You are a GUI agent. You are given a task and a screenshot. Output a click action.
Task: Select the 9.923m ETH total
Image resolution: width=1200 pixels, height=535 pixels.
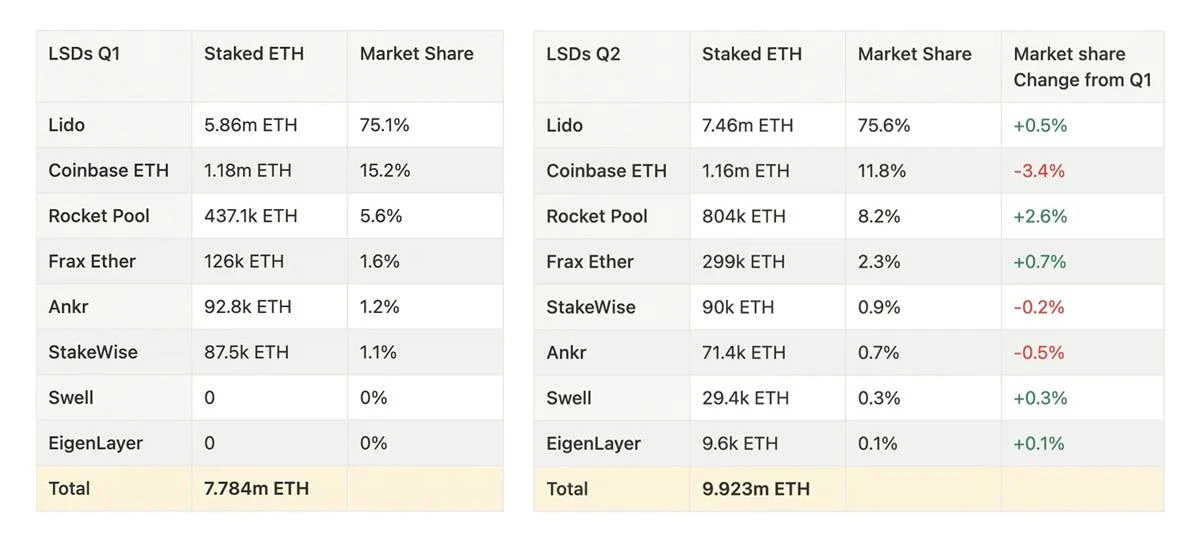tap(755, 489)
